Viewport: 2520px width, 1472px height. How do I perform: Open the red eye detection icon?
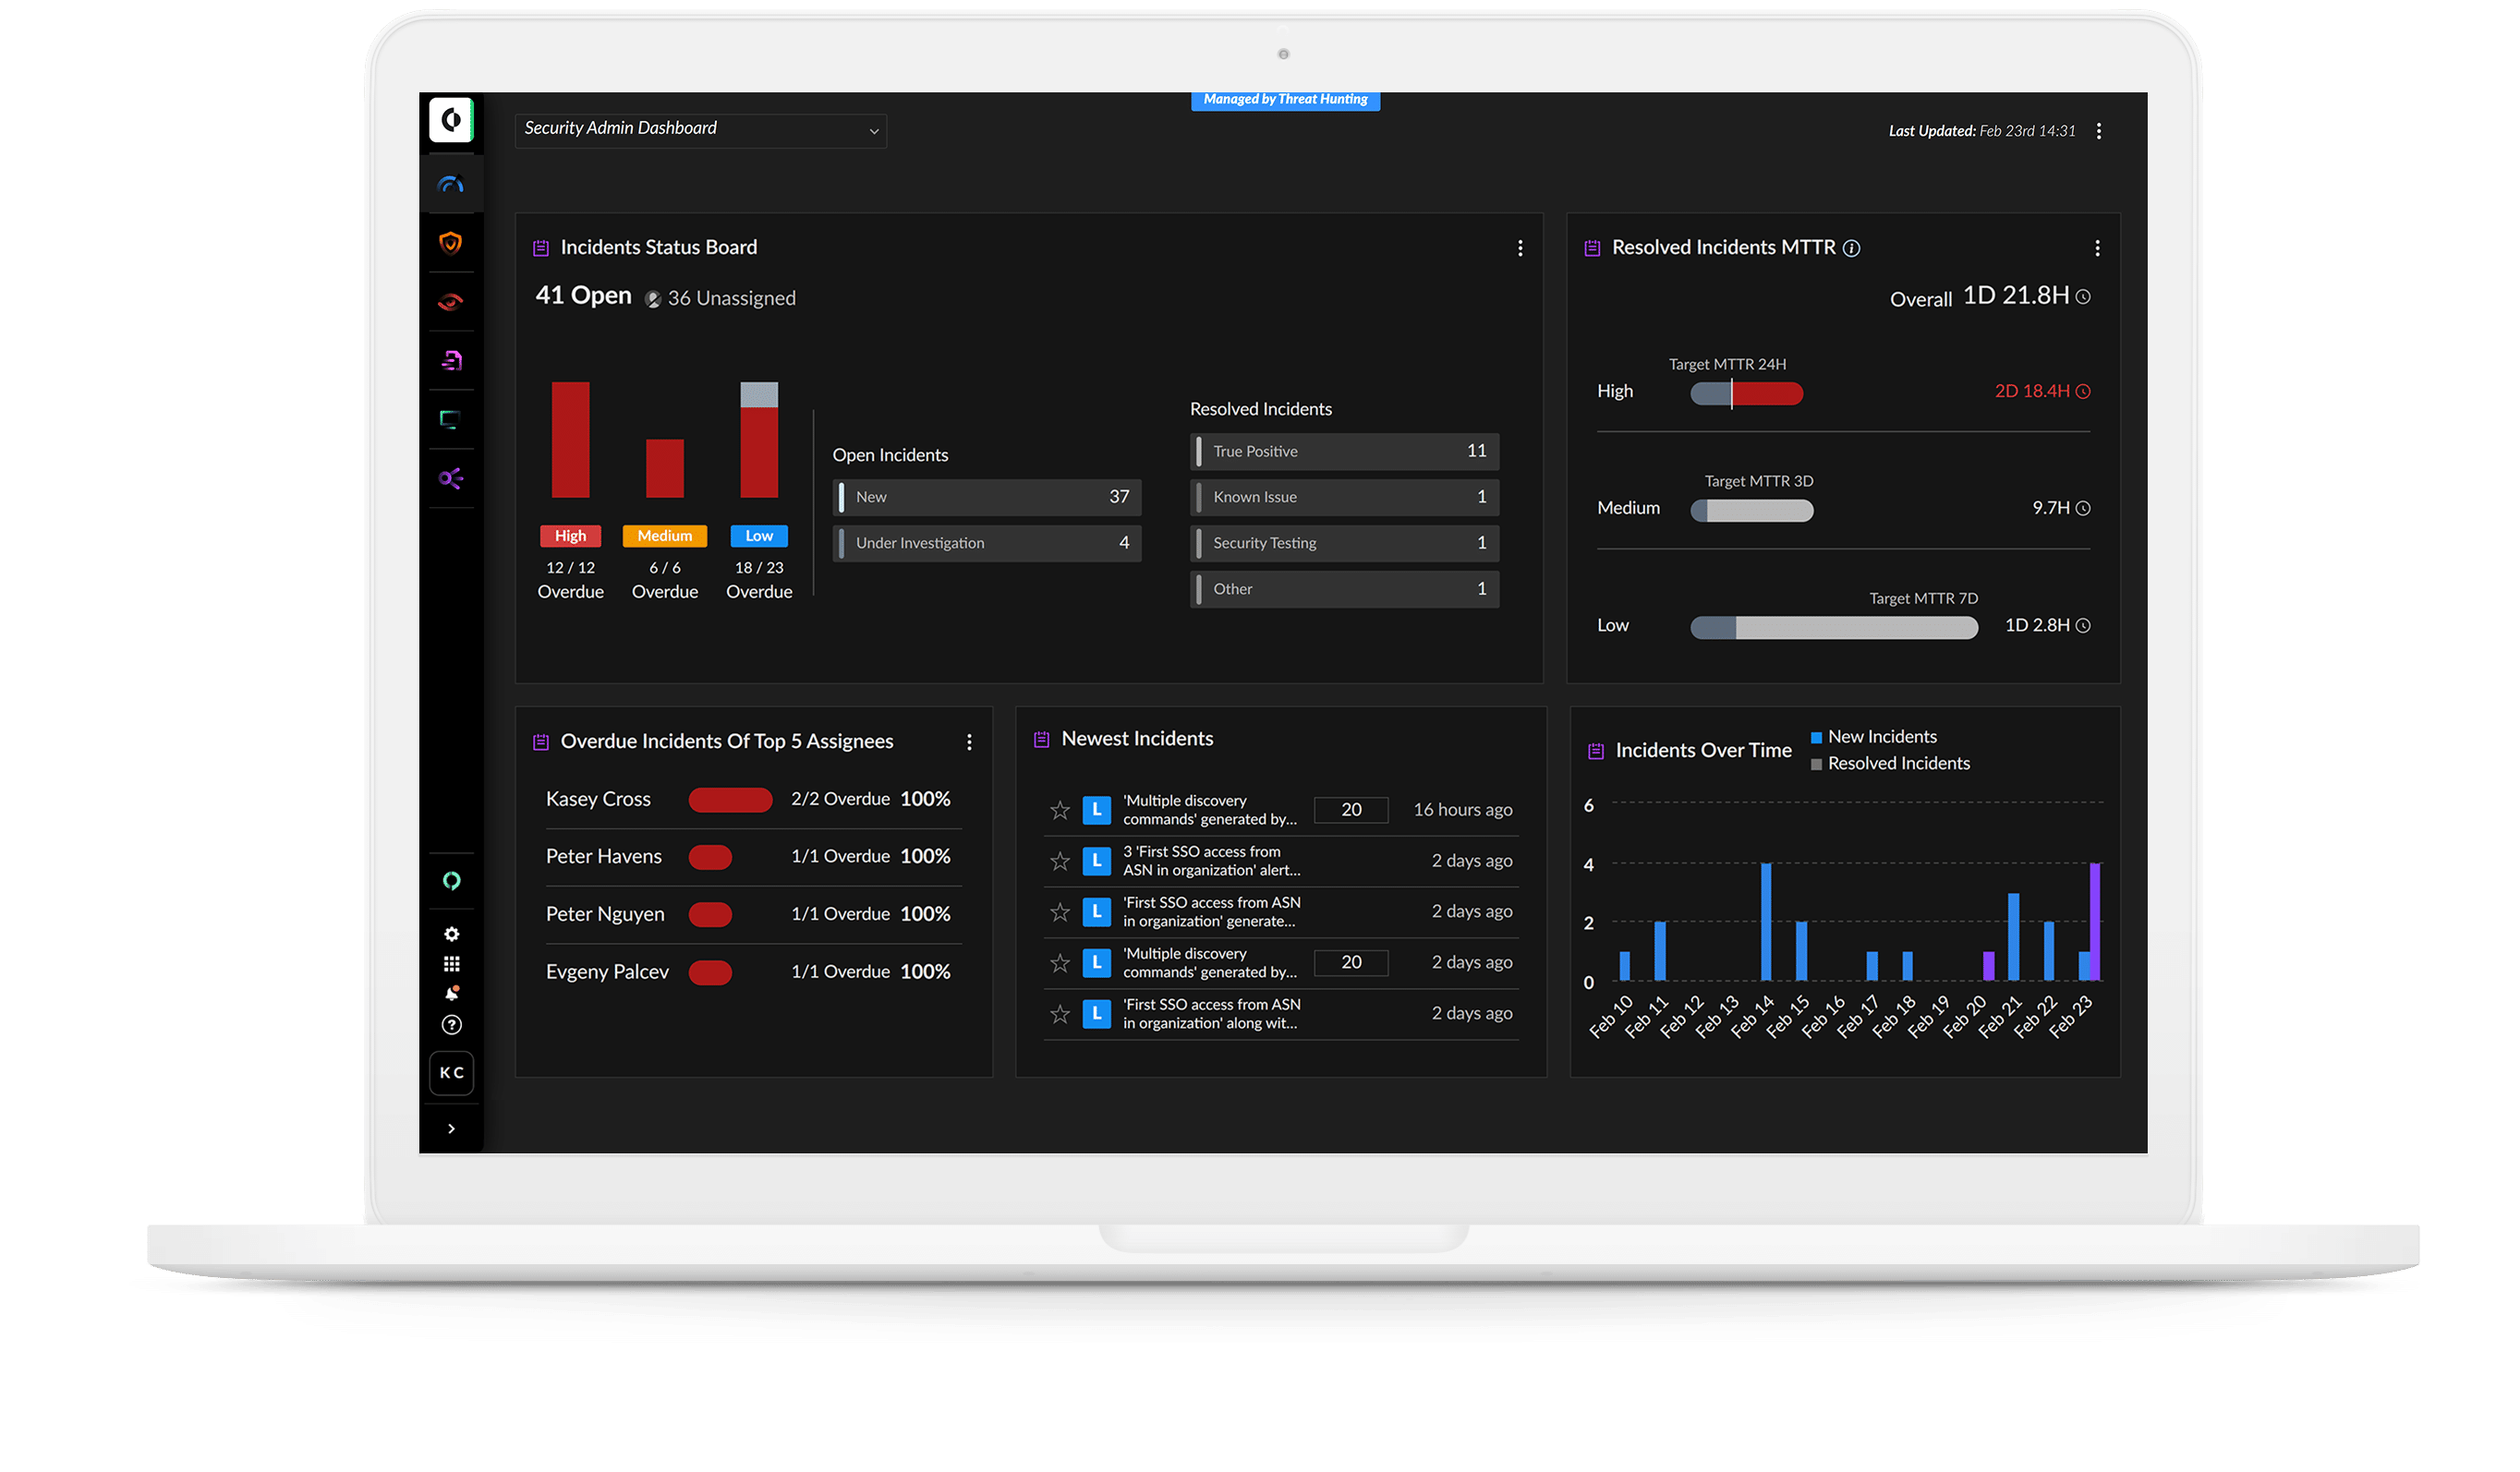451,302
